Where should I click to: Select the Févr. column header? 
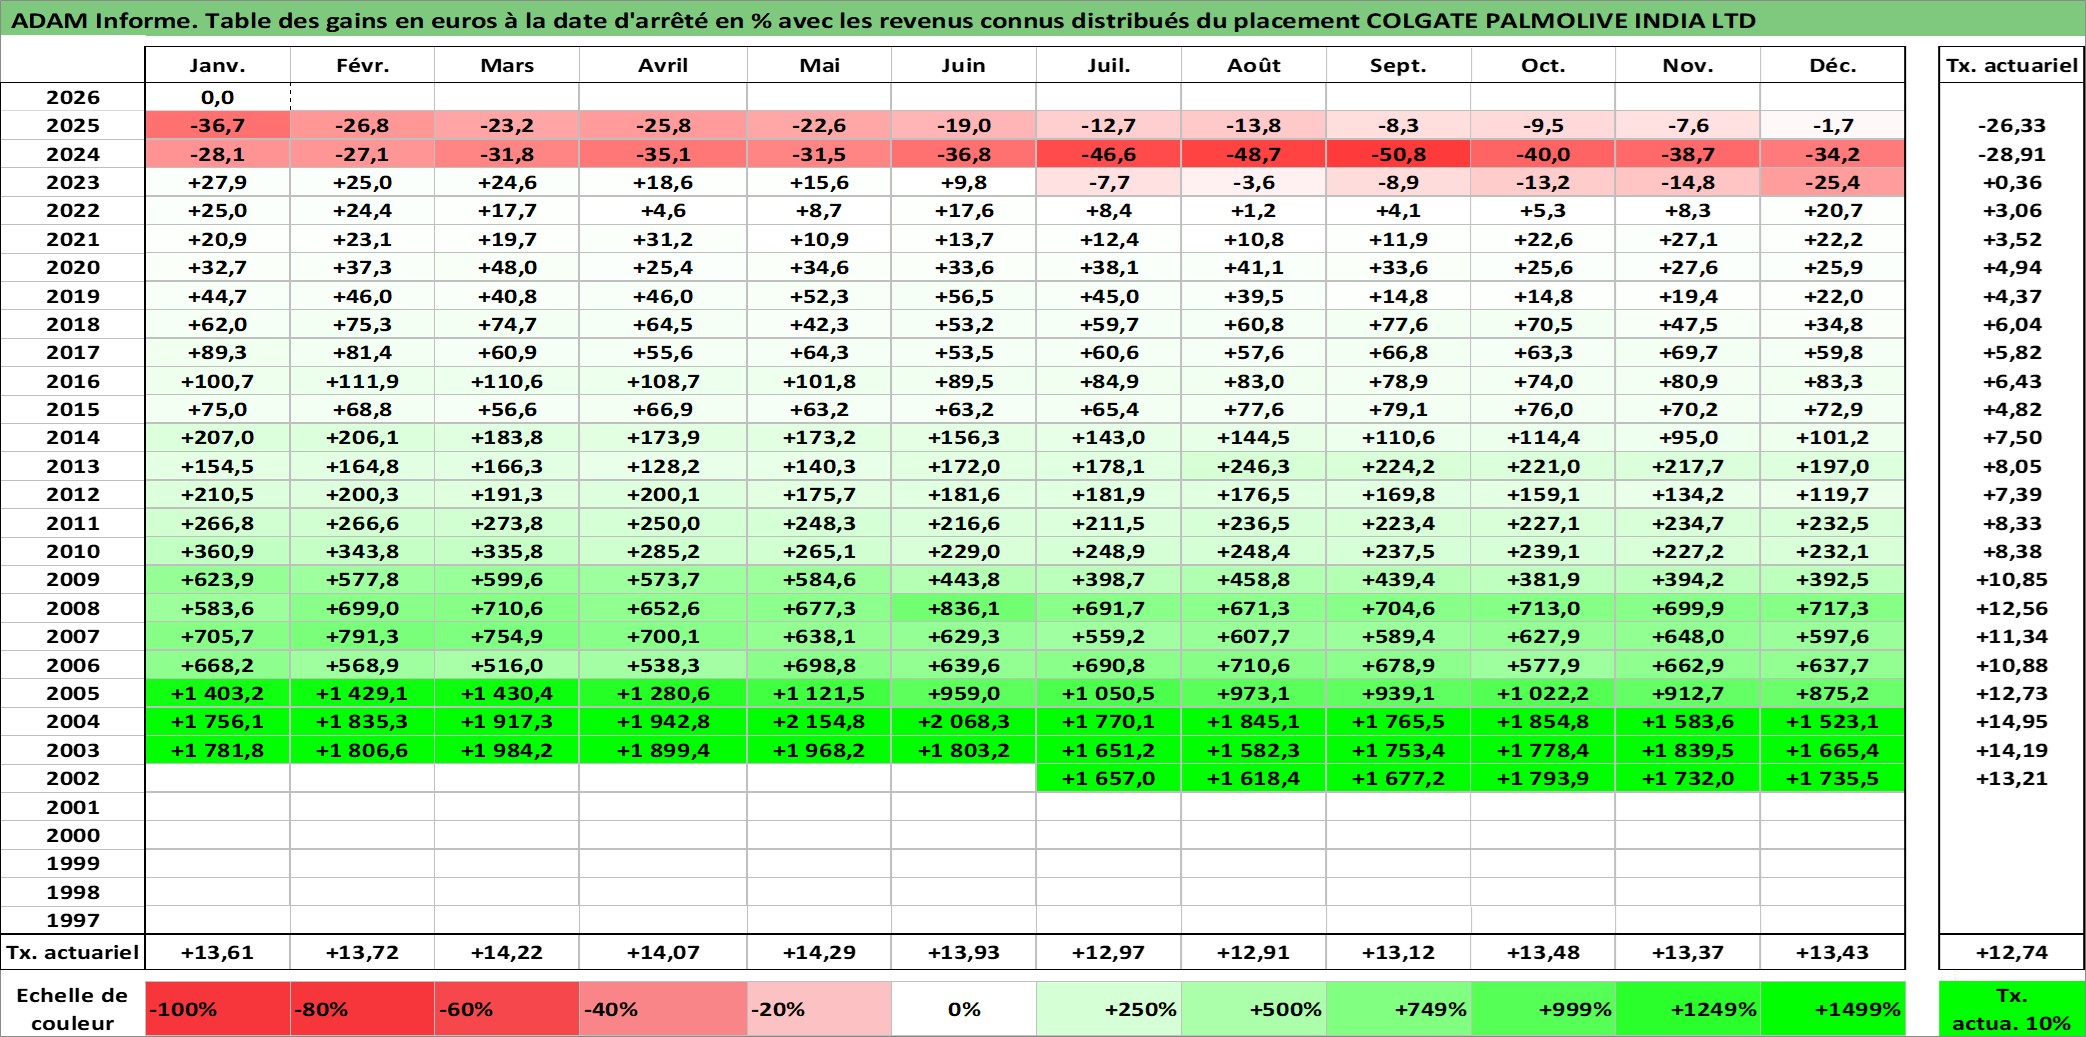coord(363,65)
